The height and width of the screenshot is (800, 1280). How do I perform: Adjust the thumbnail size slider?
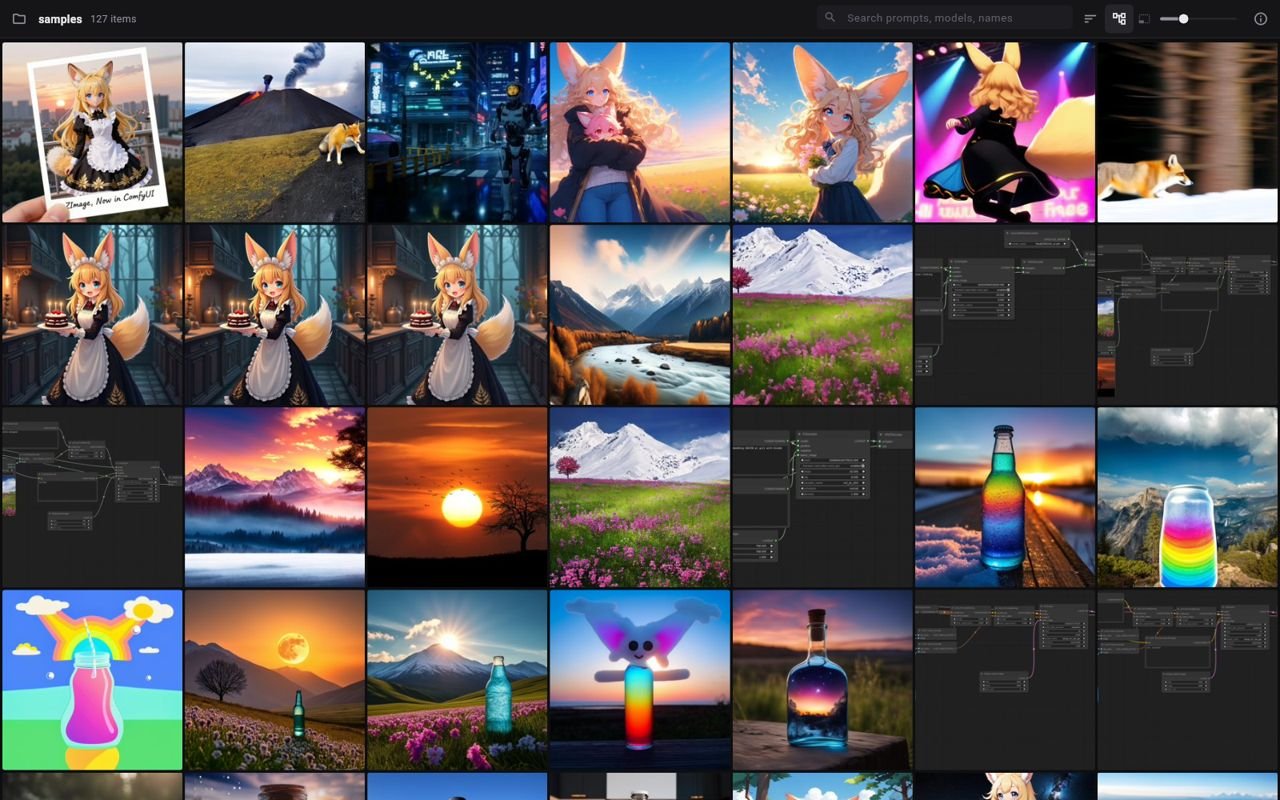click(1197, 19)
